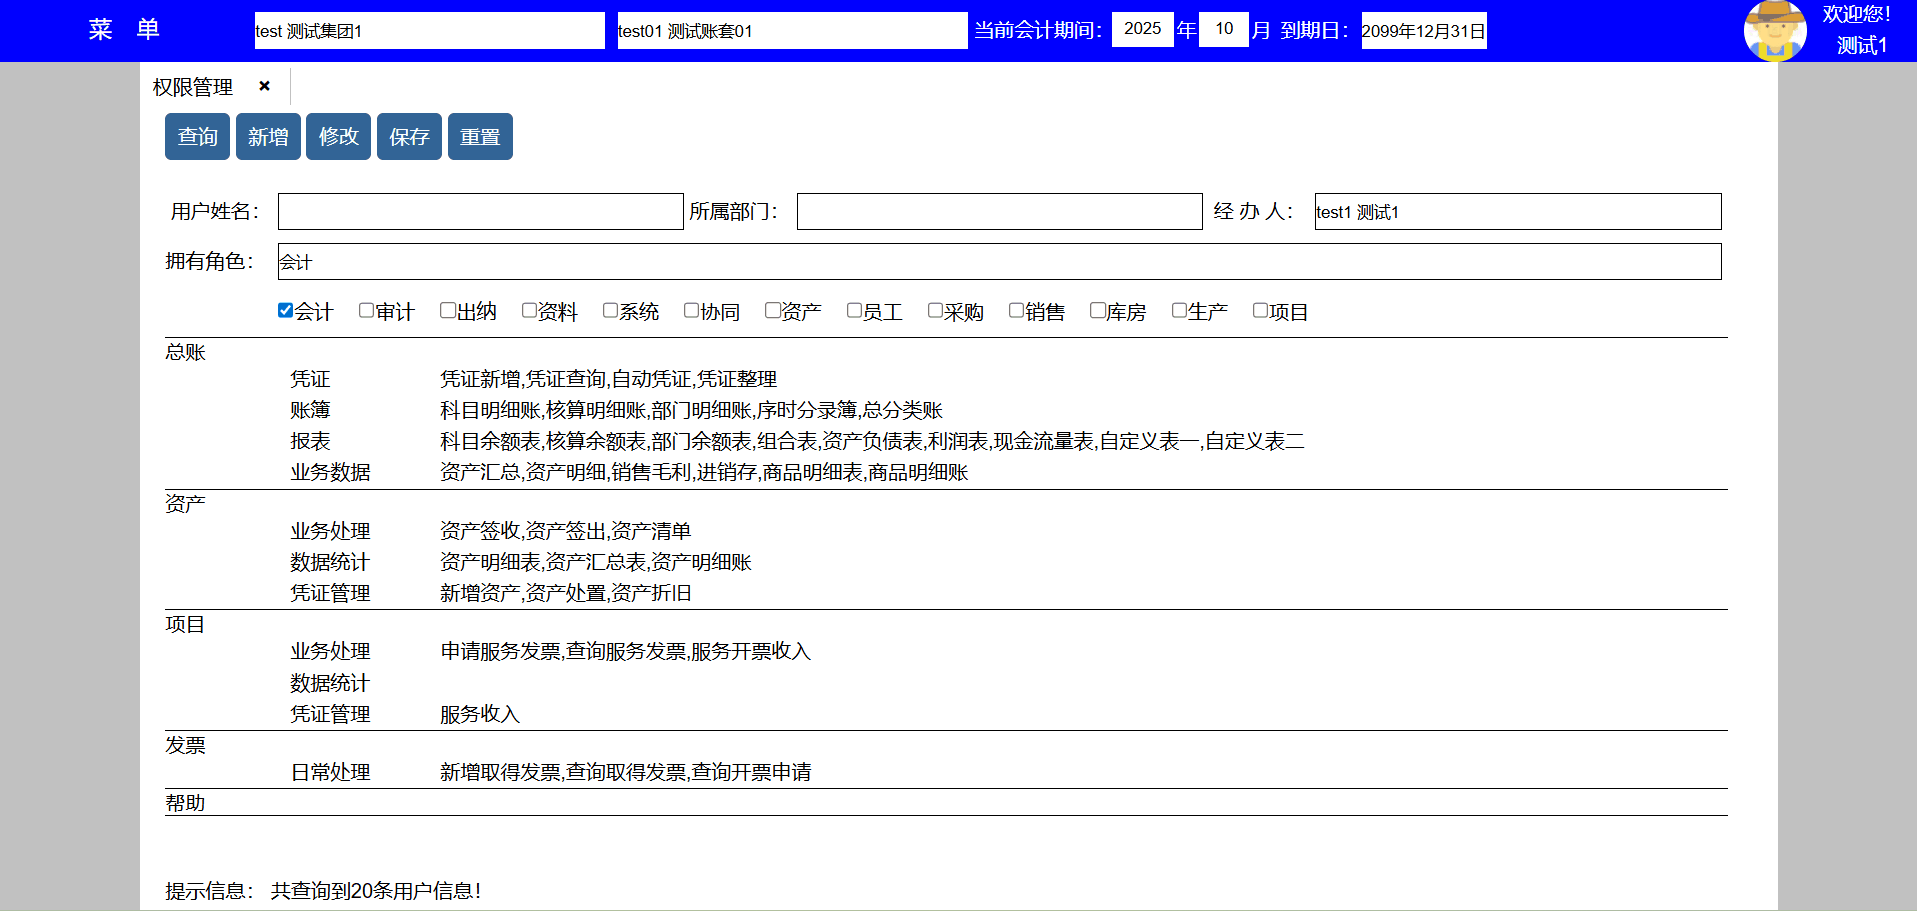Click the 经办人 field
The width and height of the screenshot is (1917, 911).
click(1517, 212)
